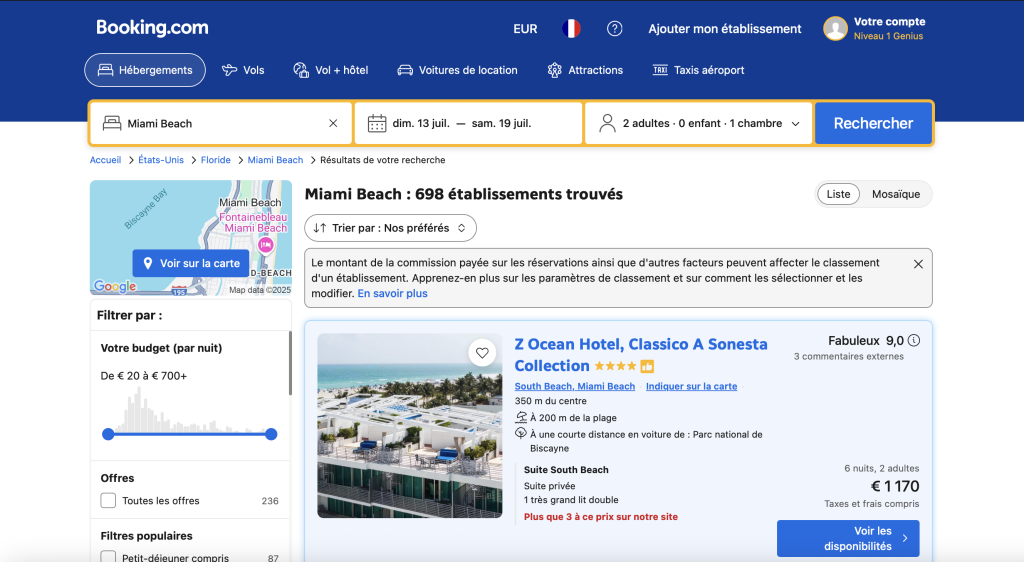Click the rating info icon beside 9,0
Viewport: 1024px width, 562px height.
click(x=914, y=340)
